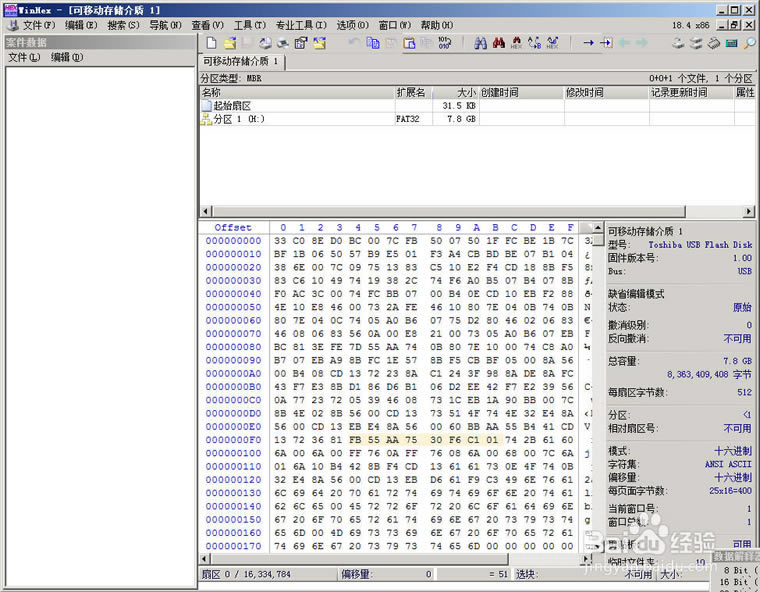
Task: Open Find Text with the binoculars icon
Action: tap(480, 43)
